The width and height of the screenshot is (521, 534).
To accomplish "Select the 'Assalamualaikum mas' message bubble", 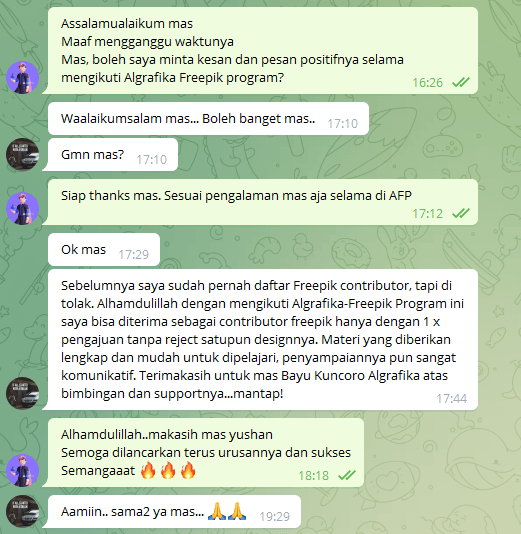I will pos(263,50).
